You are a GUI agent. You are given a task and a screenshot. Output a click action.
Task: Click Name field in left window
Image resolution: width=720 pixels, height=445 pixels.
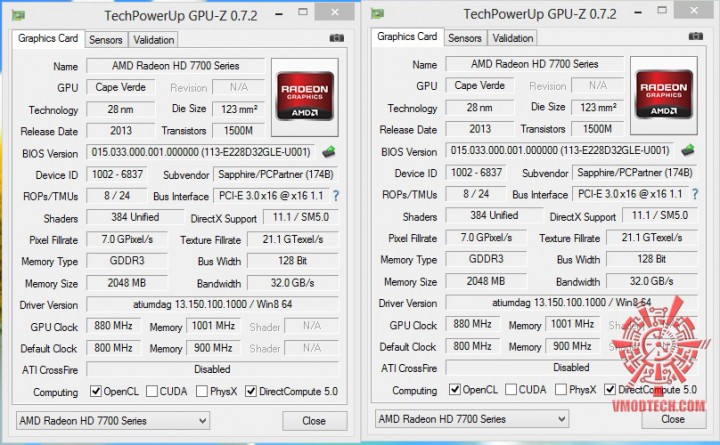tap(175, 66)
